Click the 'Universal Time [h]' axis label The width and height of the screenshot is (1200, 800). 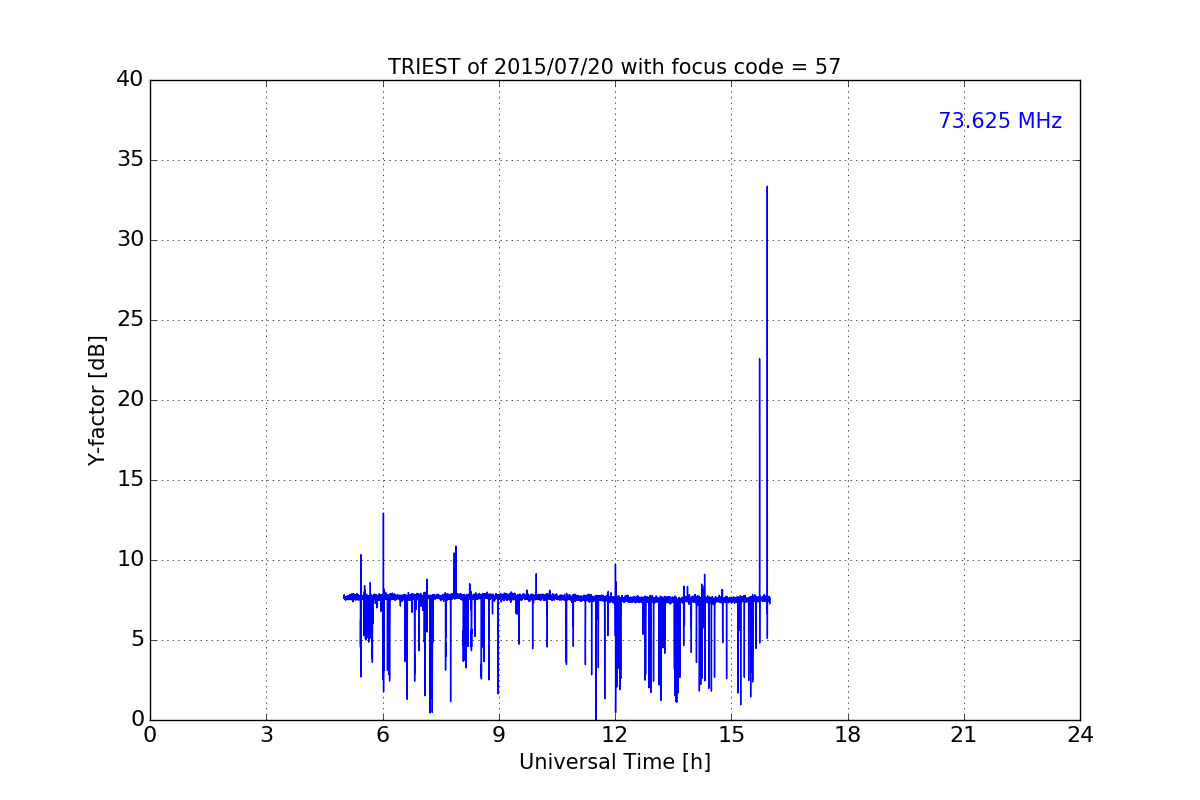pos(615,762)
